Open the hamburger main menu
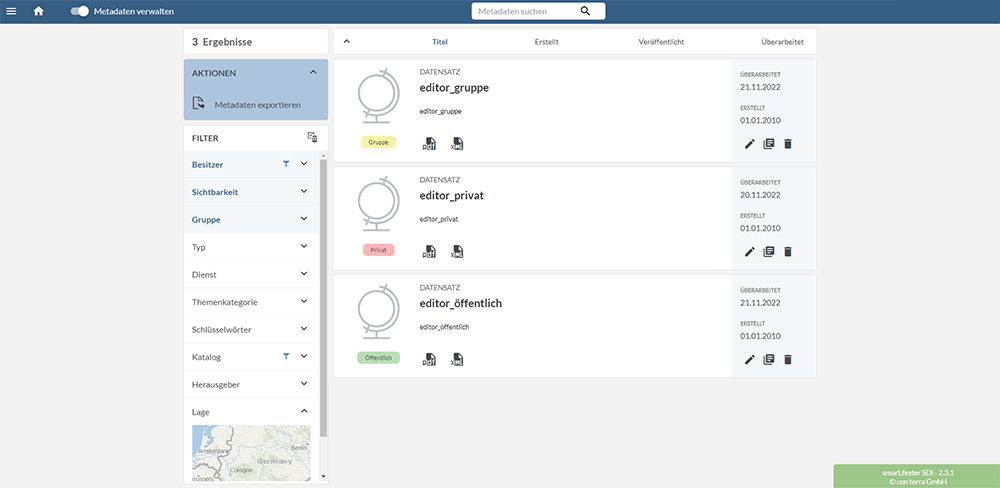This screenshot has width=1000, height=488. pyautogui.click(x=11, y=11)
